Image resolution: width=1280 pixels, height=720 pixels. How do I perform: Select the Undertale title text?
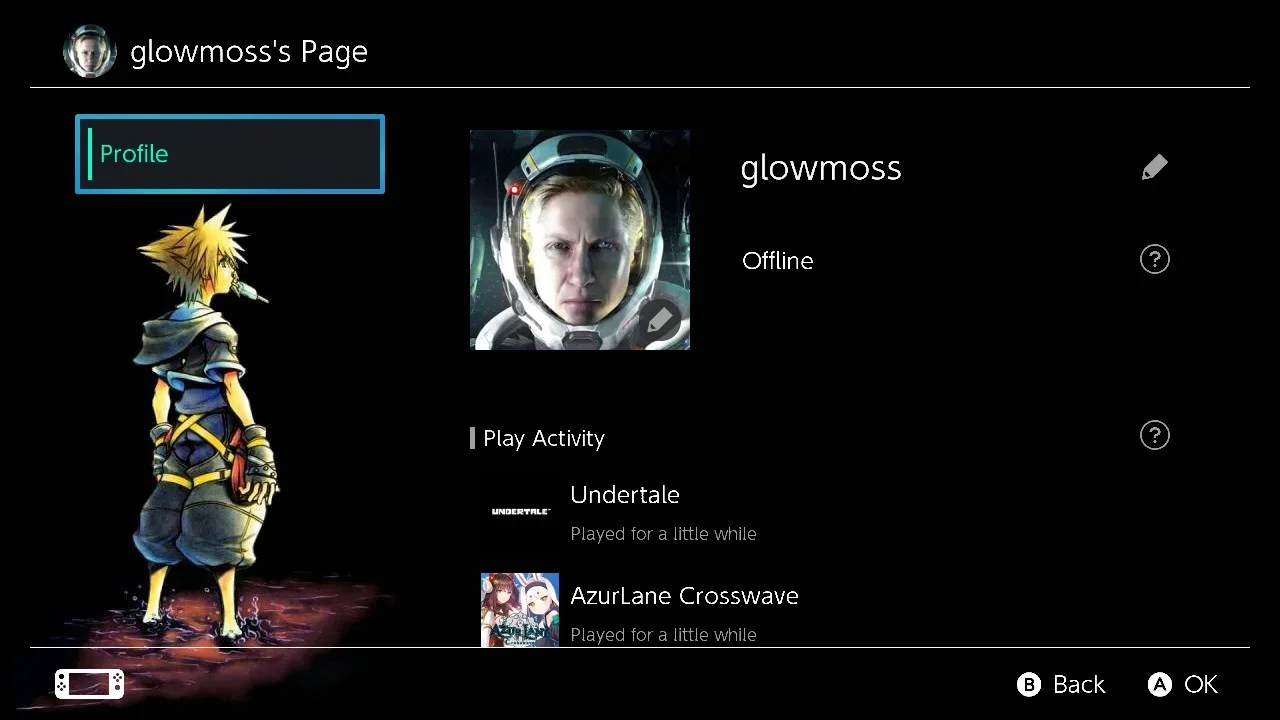pos(625,495)
